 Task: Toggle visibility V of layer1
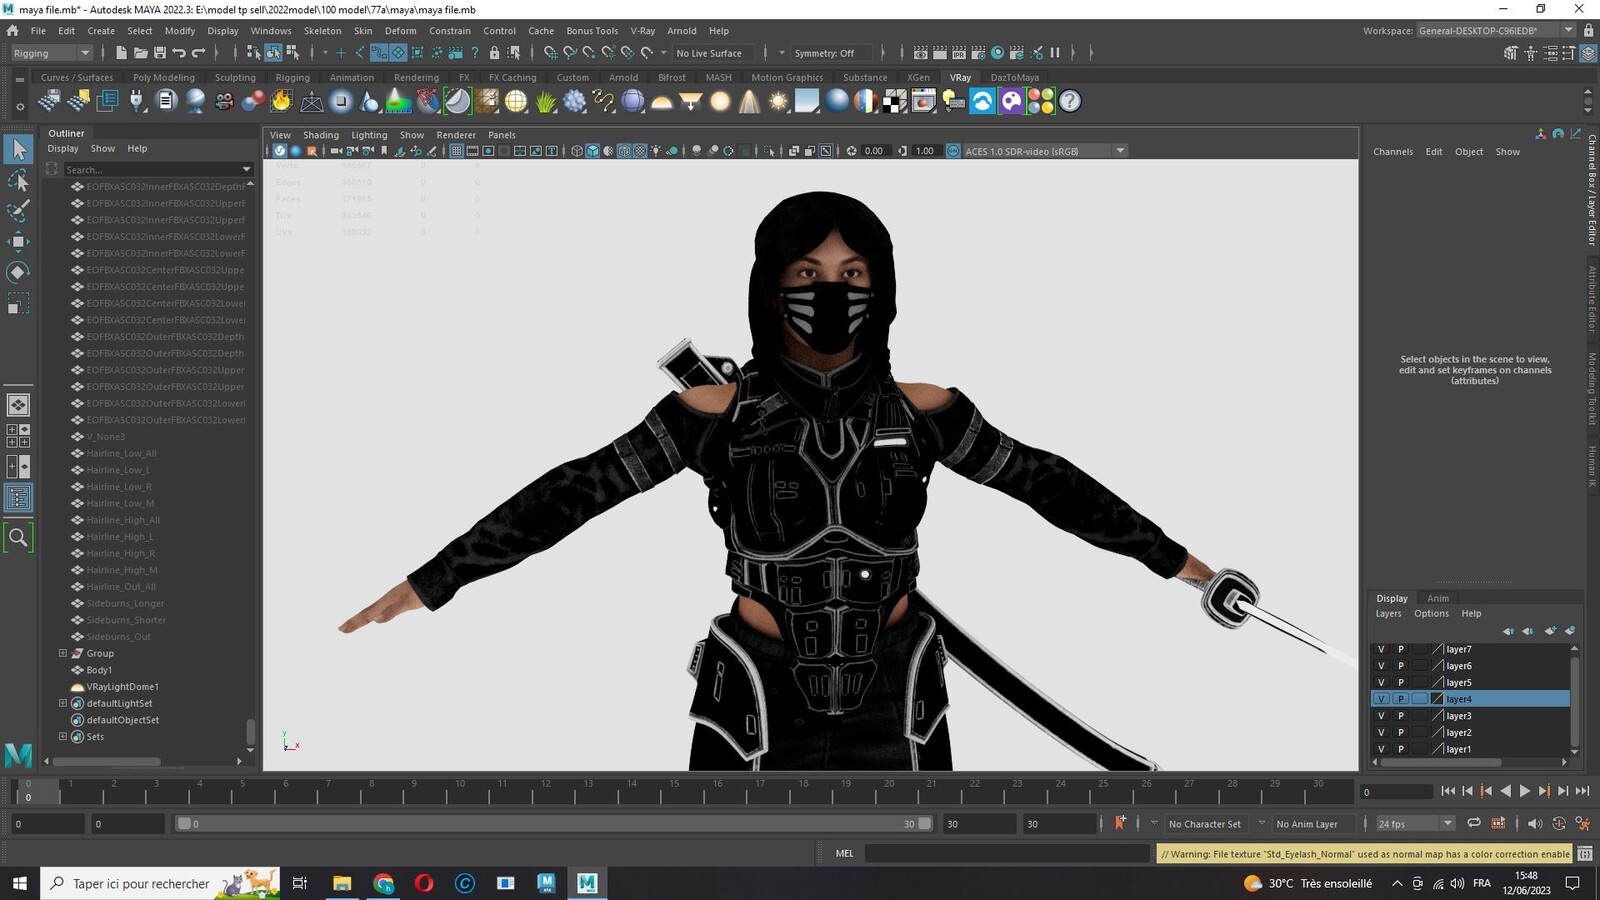[1381, 749]
